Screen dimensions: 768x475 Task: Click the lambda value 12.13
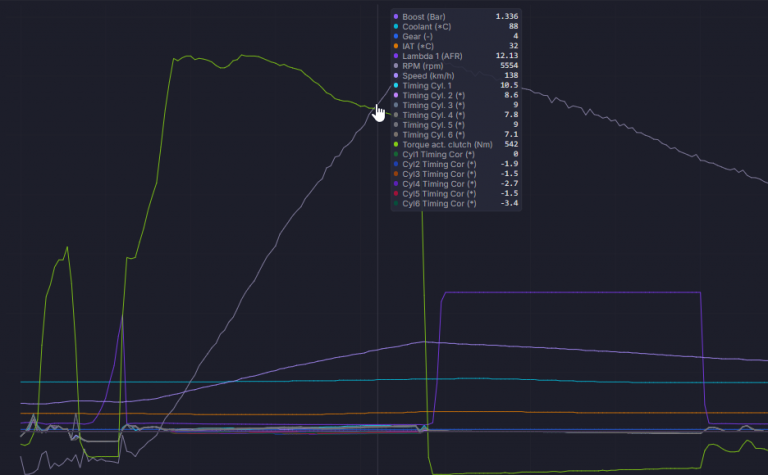[x=506, y=55]
